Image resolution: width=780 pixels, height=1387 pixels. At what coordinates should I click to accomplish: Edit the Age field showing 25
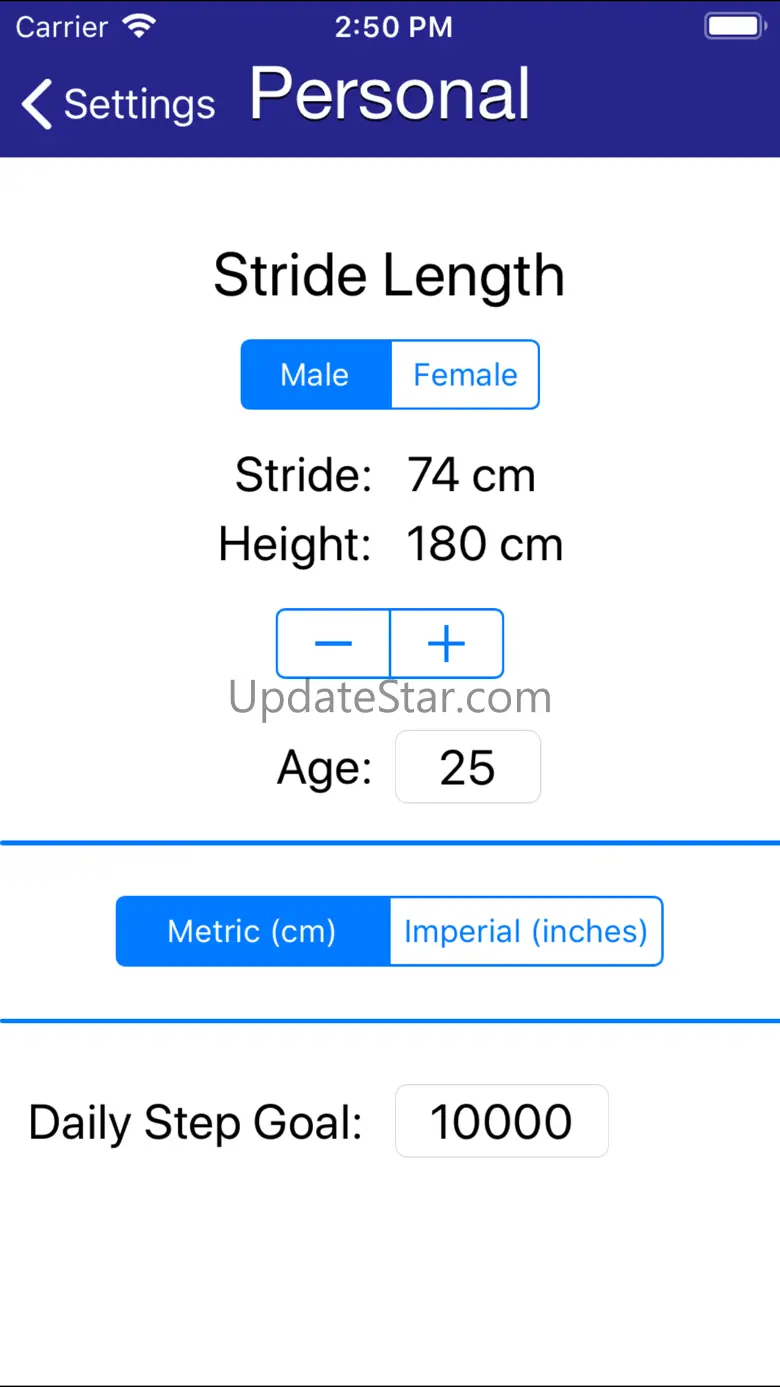(x=468, y=767)
